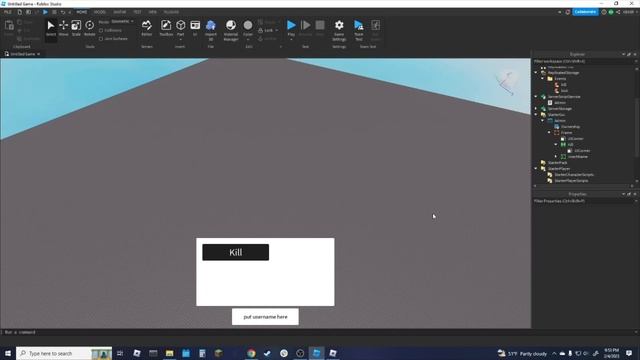The width and height of the screenshot is (640, 360).
Task: Collapse the ServerScriptService node
Action: (536, 97)
